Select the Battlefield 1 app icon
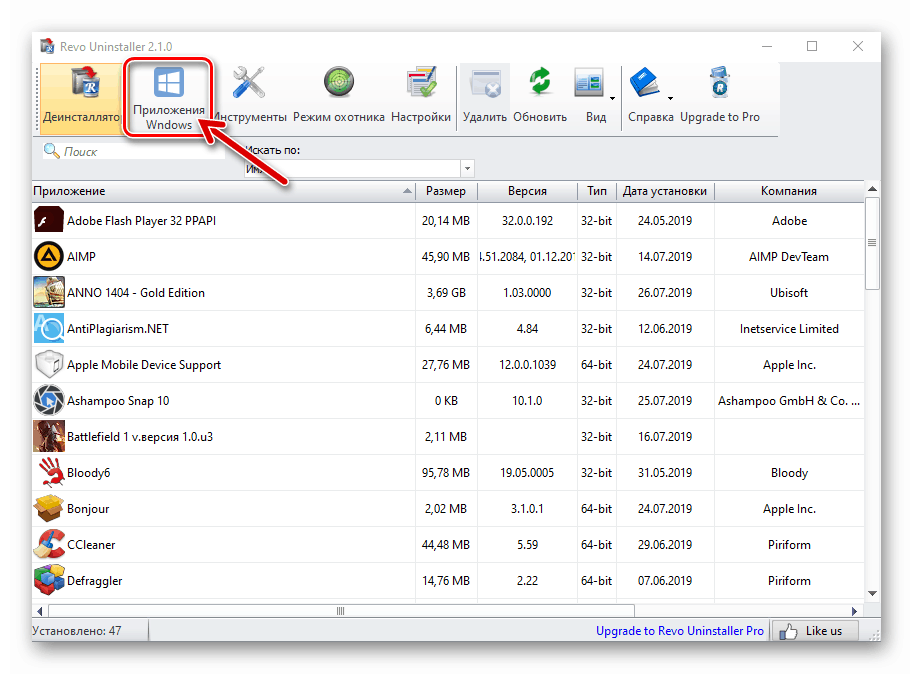The image size is (913, 674). point(48,437)
